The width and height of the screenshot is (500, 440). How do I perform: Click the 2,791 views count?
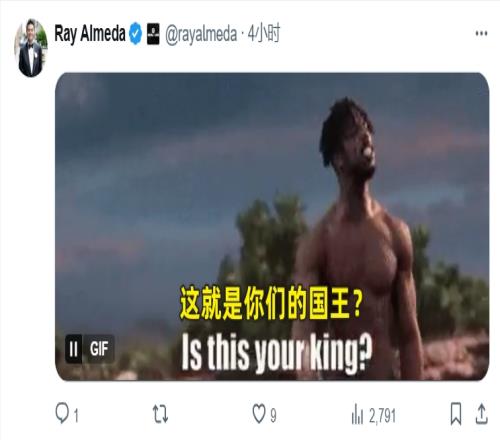tap(382, 416)
